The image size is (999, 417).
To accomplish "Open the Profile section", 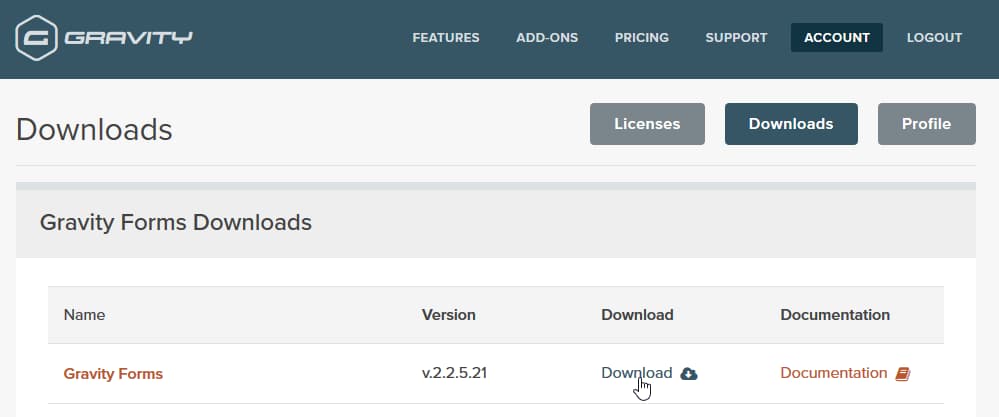I will point(927,124).
